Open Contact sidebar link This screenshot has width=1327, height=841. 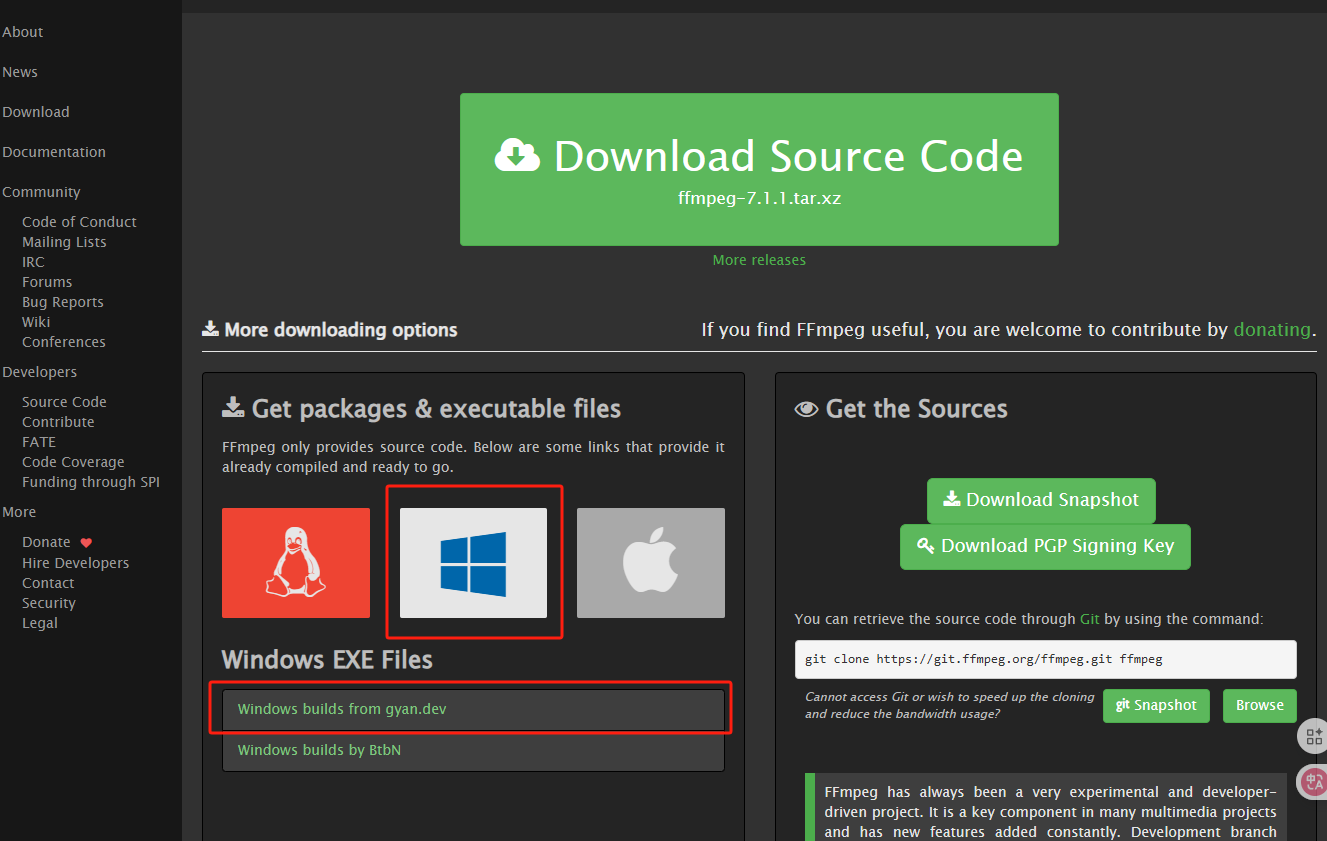(x=48, y=583)
